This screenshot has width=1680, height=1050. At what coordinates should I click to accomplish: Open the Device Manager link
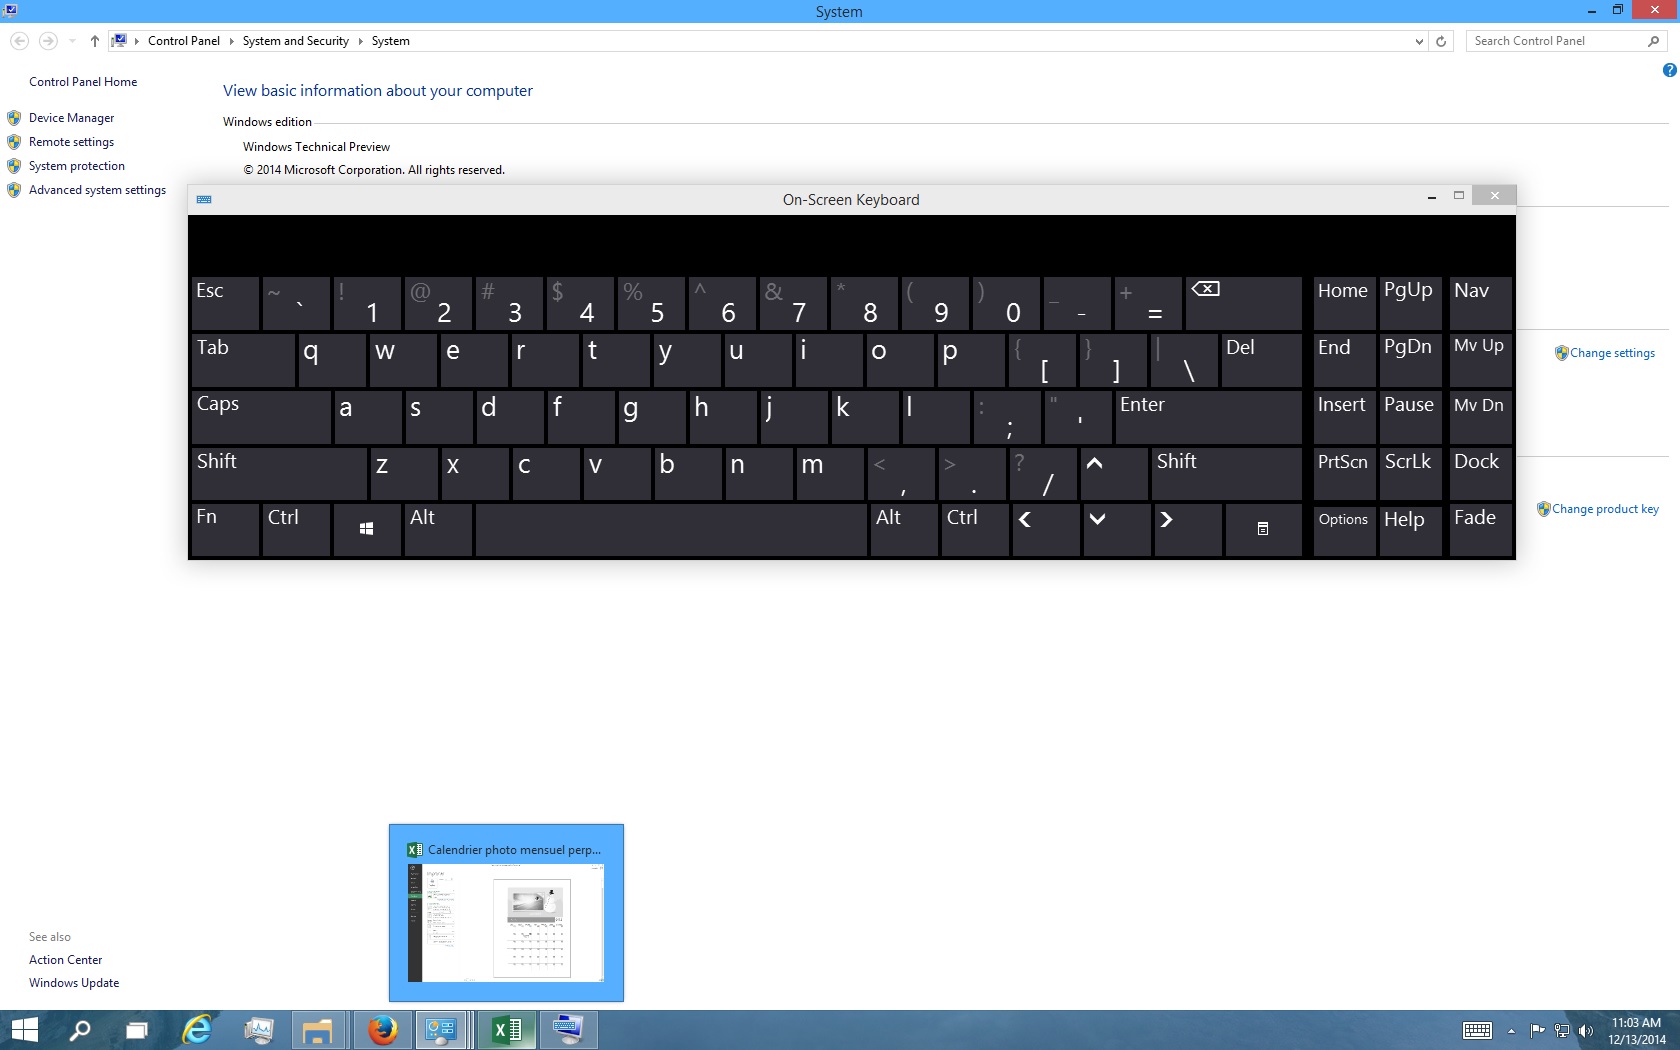tap(71, 118)
